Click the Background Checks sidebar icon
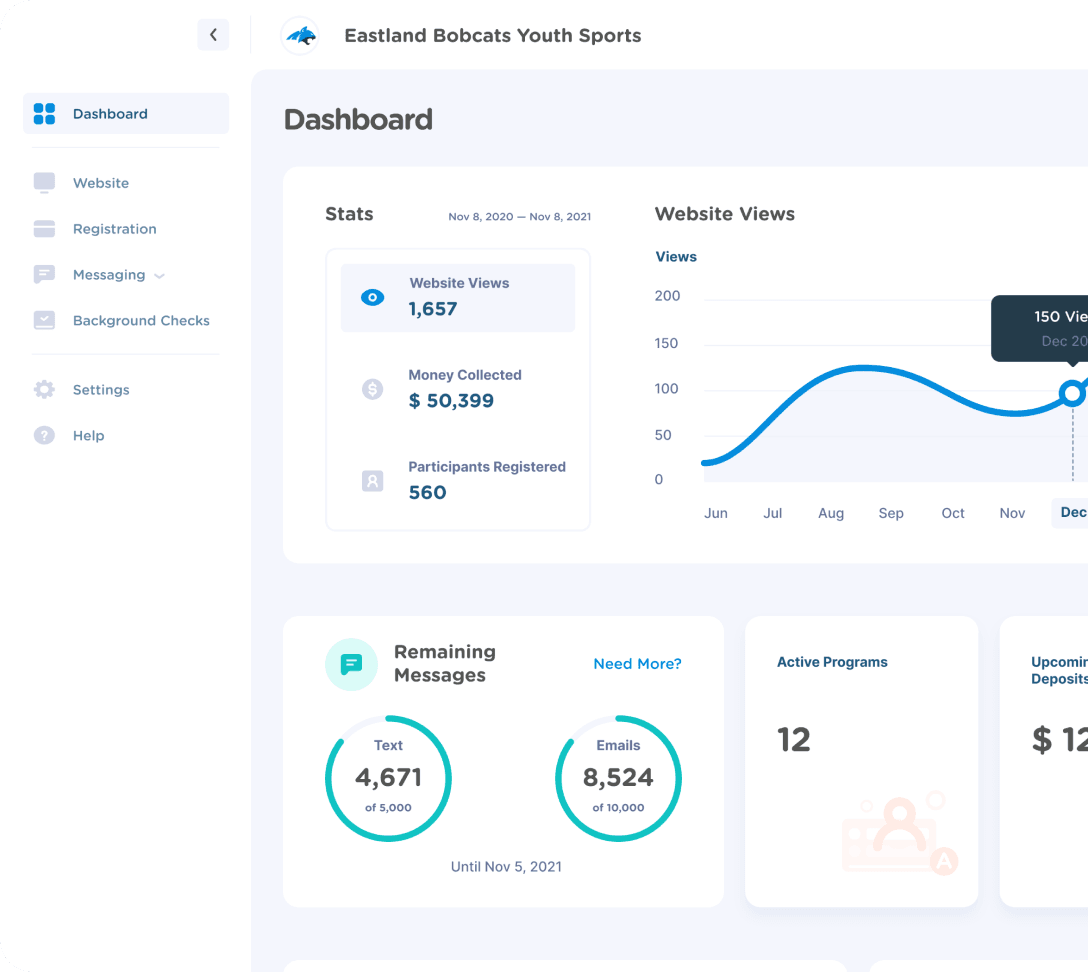 pyautogui.click(x=44, y=320)
